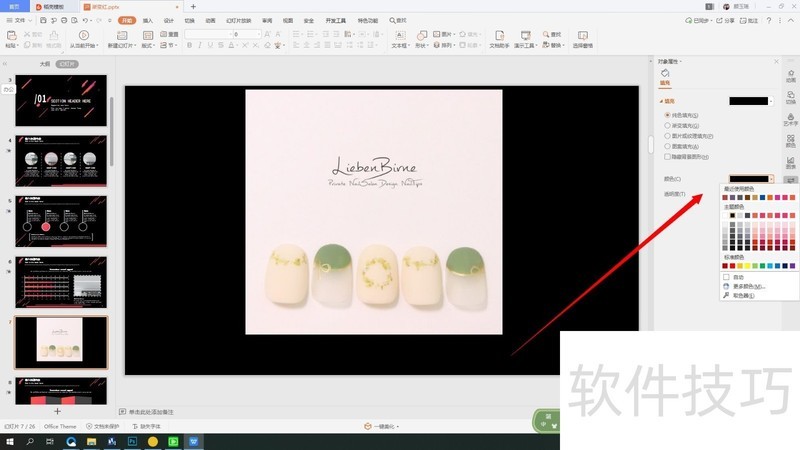Image resolution: width=800 pixels, height=450 pixels.
Task: Select the Picture or texture fill radio
Action: [667, 136]
